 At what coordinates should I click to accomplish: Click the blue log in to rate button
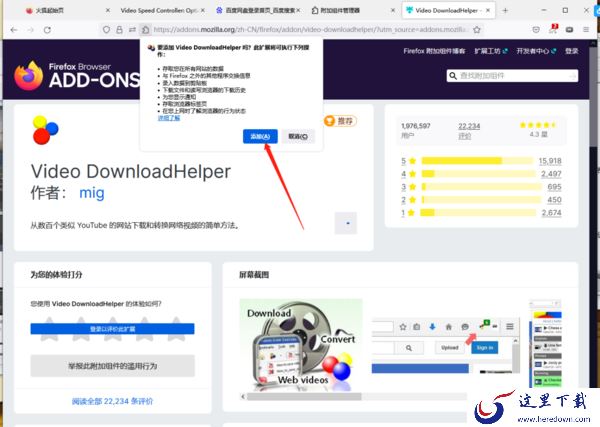click(x=112, y=329)
